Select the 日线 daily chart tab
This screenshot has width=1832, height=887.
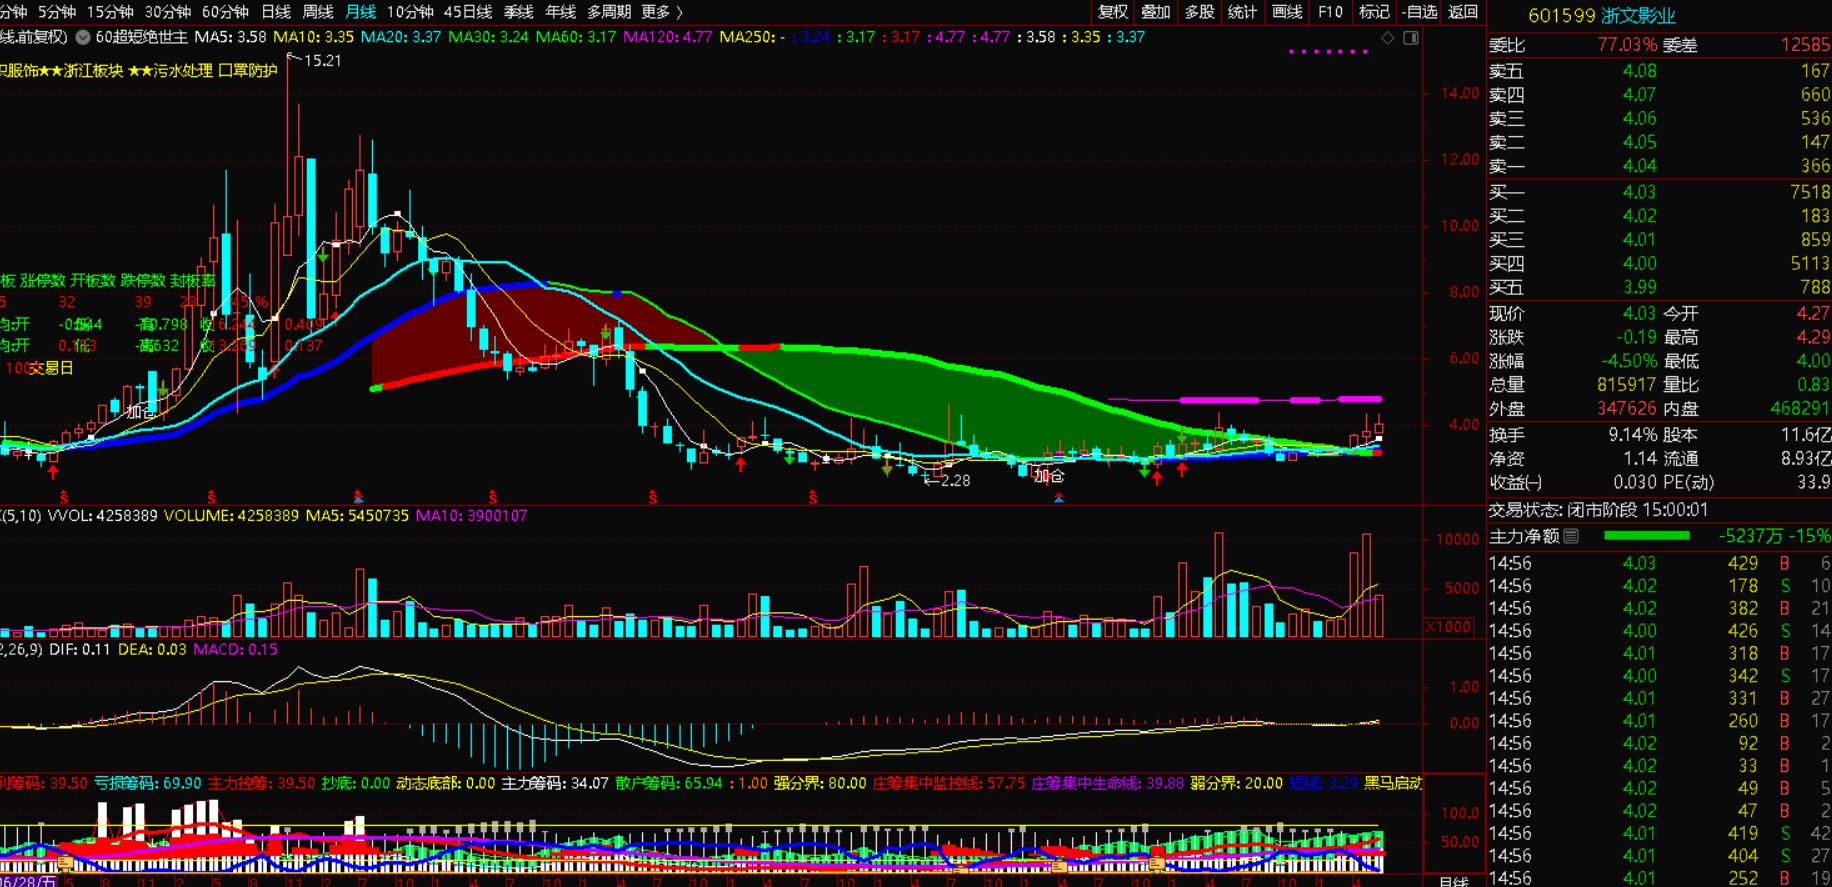click(x=276, y=12)
